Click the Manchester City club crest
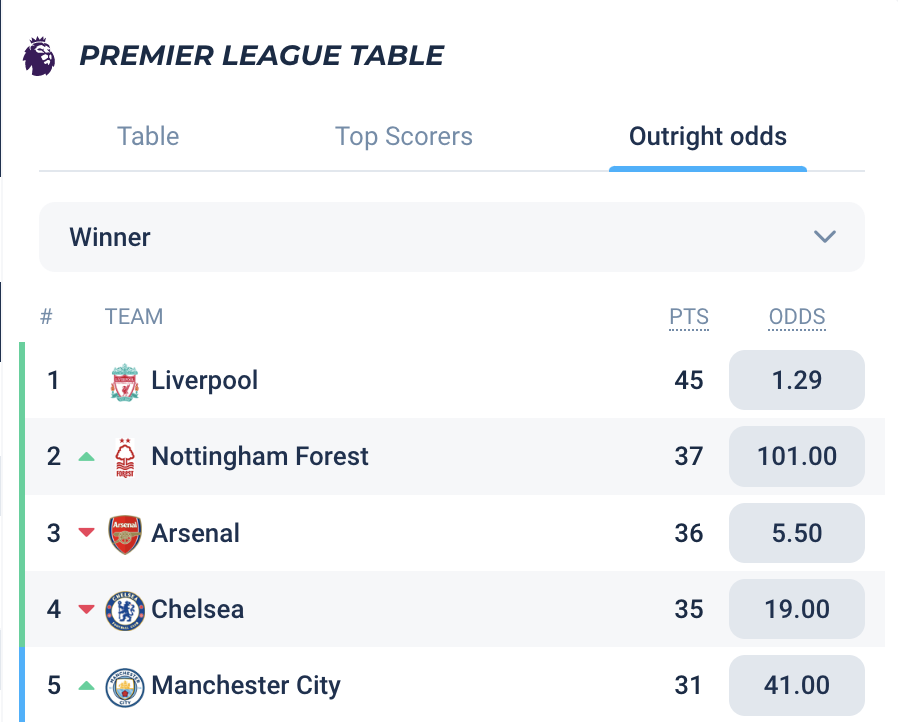The height and width of the screenshot is (722, 898). (125, 687)
